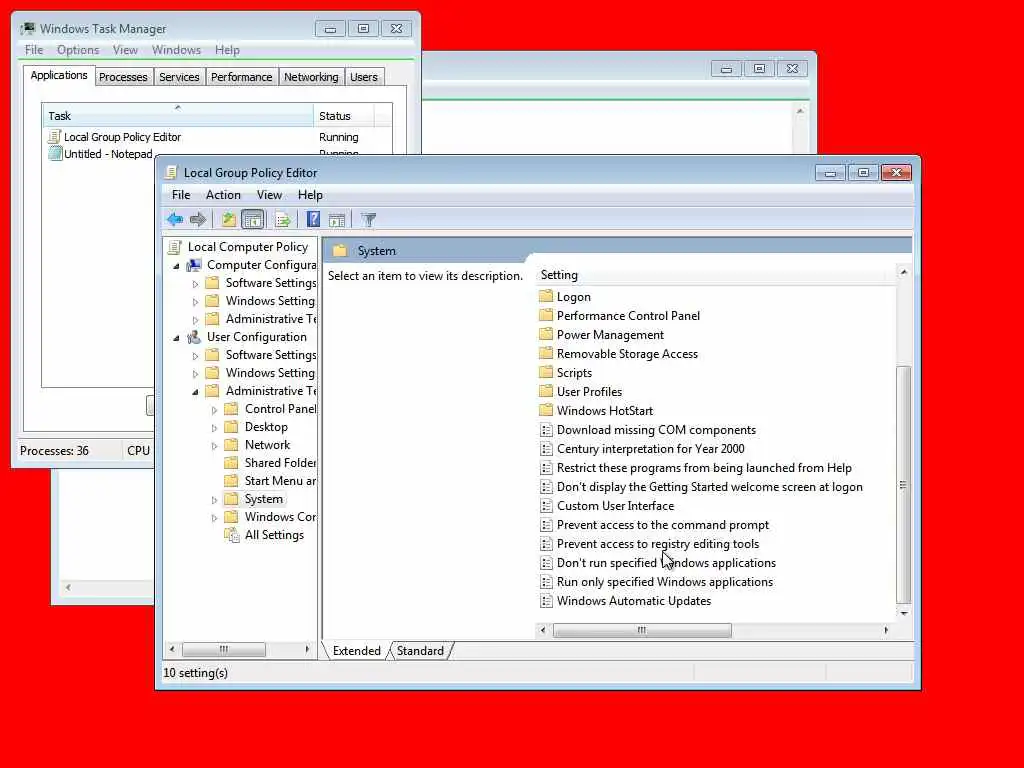Click policy icon beside Custom User Interface
1024x768 pixels.
(547, 505)
